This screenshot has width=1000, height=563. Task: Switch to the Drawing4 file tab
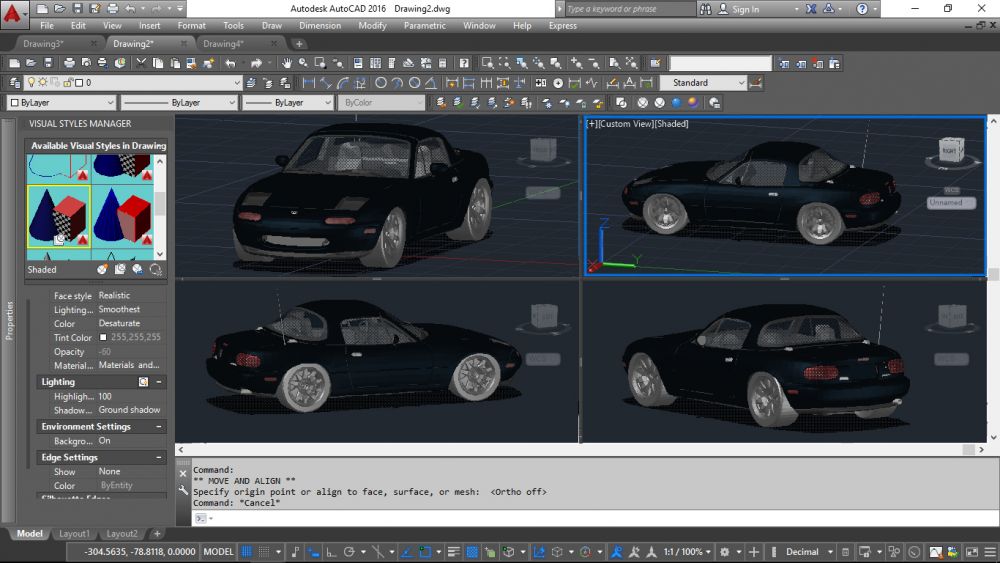223,44
